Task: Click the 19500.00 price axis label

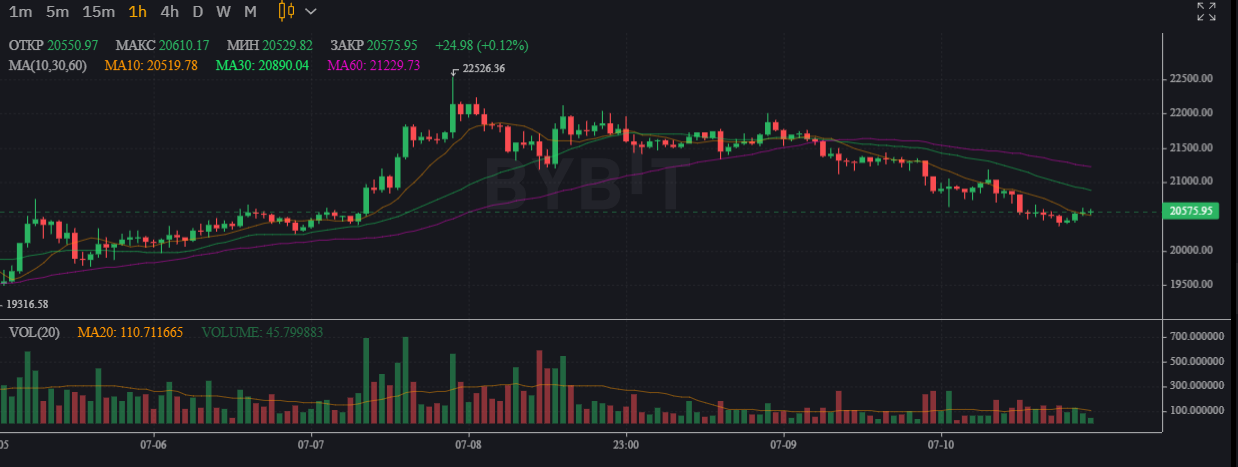Action: click(1191, 284)
